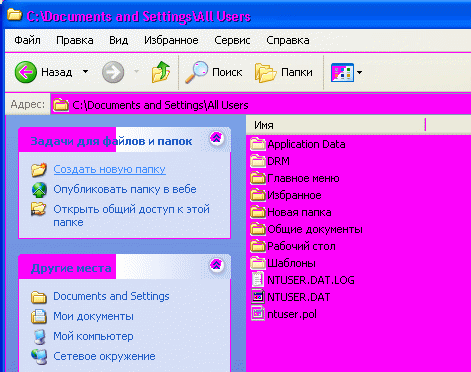
Task: Open the Сетевое окружение link
Action: coord(104,356)
